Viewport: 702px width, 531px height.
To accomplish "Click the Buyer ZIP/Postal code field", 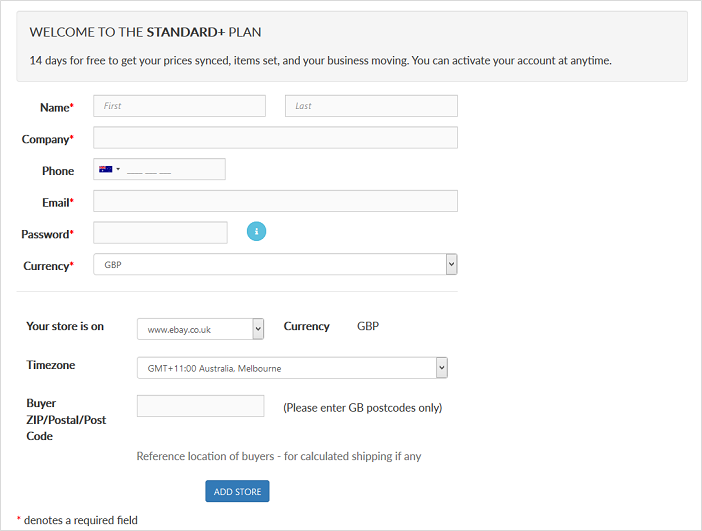I will (x=200, y=406).
